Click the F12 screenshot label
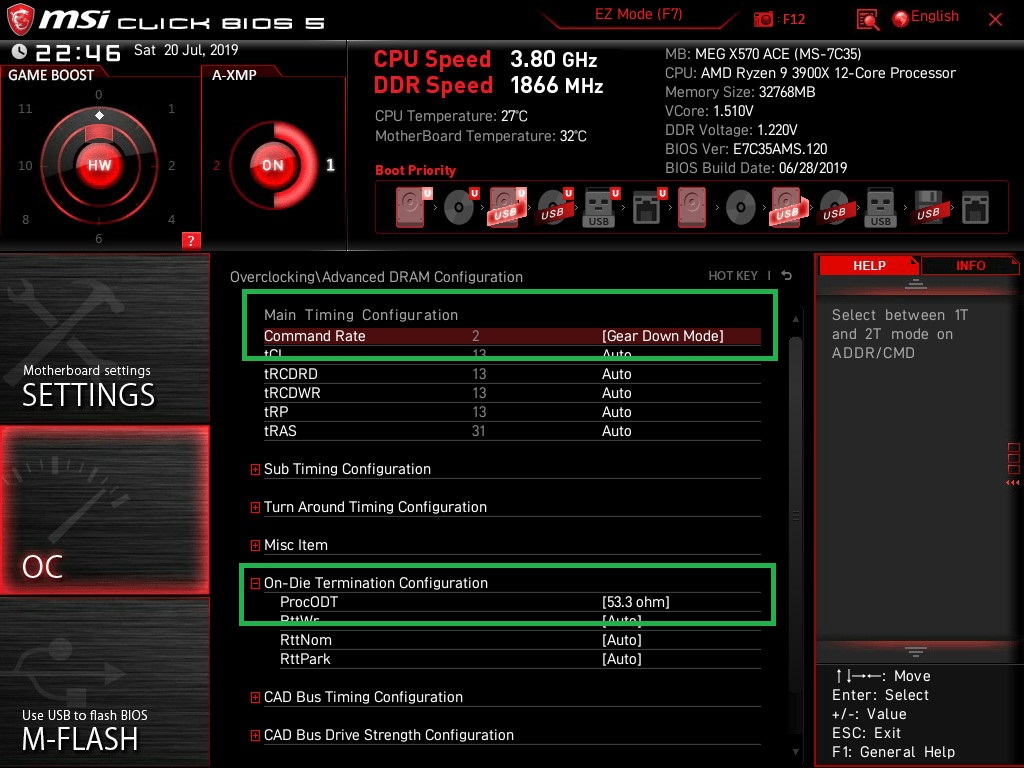The image size is (1024, 768). tap(793, 20)
